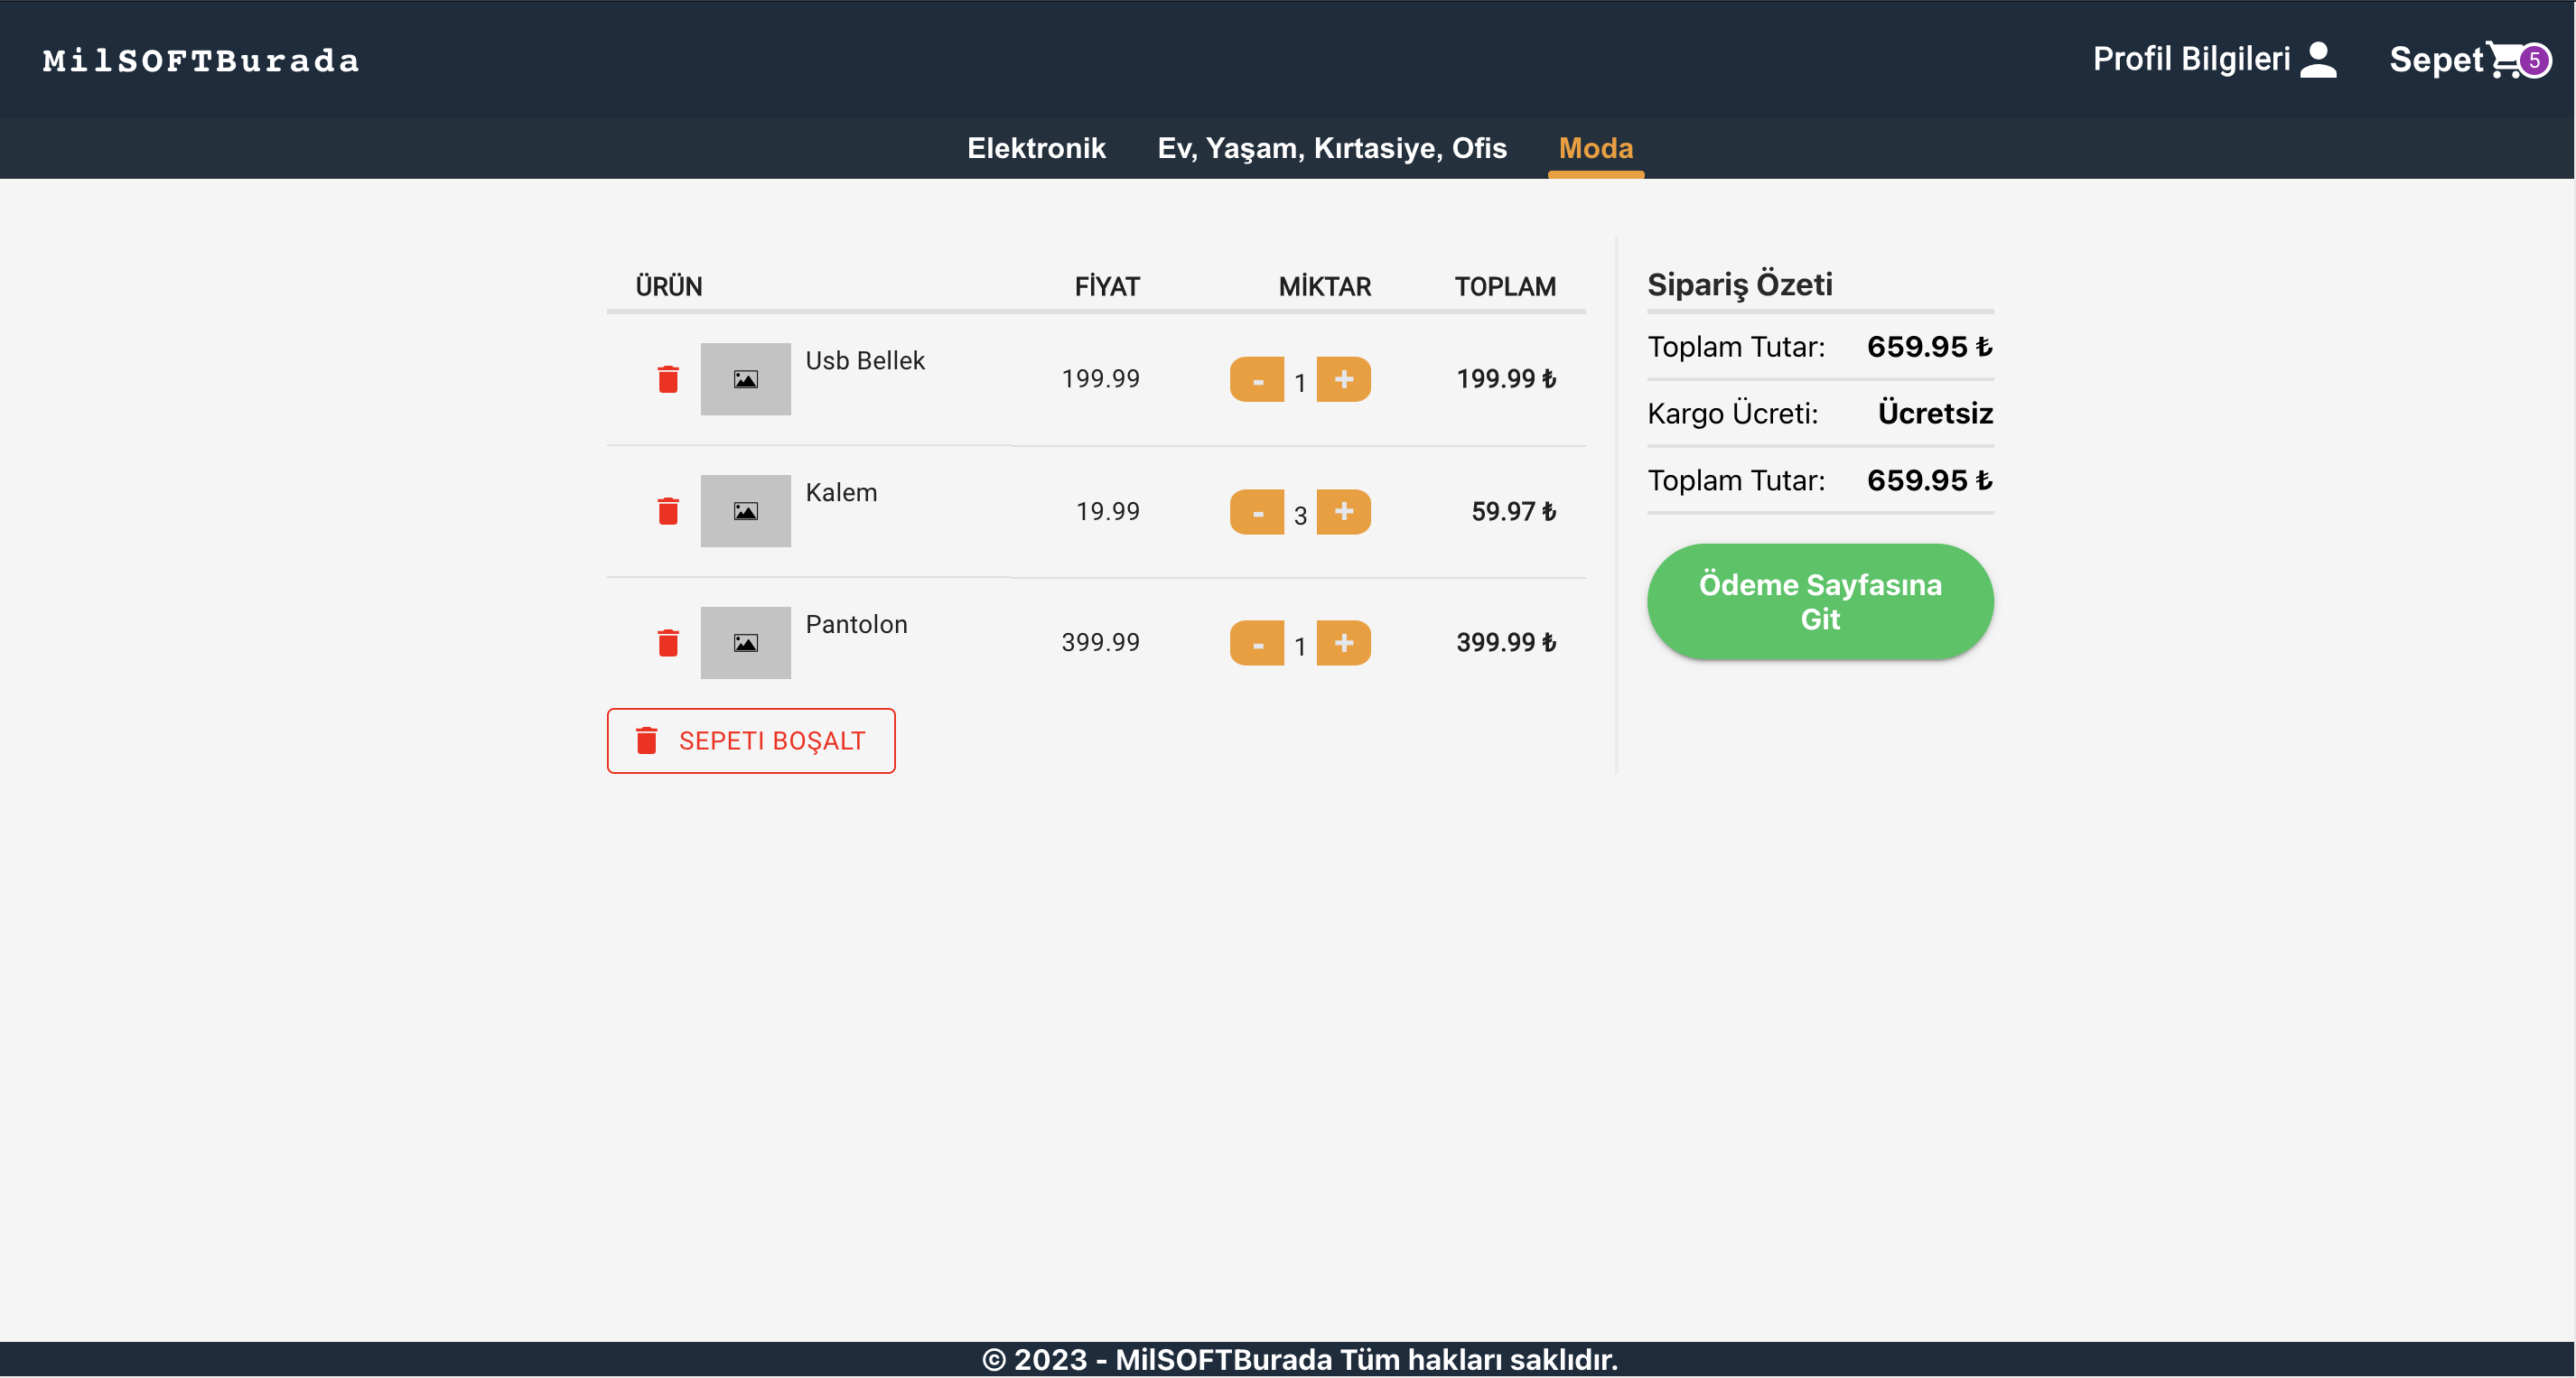Decrease Usb Bellek quantity with minus button
Screen dimensions: 2576x1378
pos(1257,379)
